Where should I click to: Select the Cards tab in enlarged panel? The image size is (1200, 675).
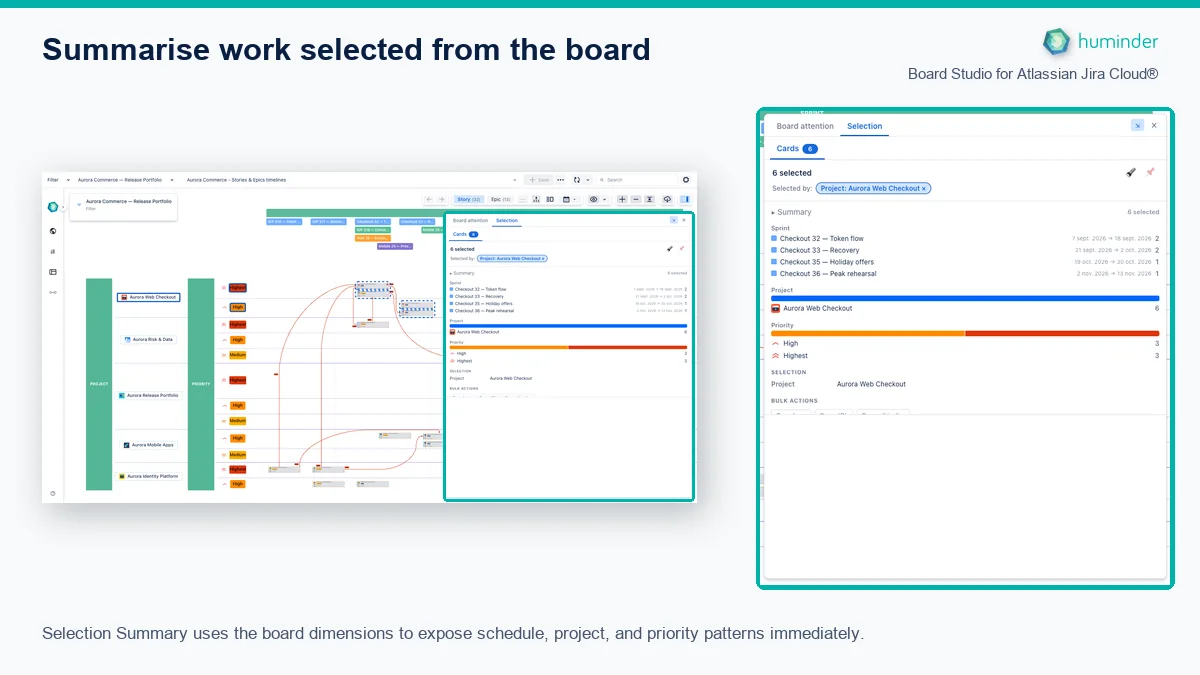pos(797,148)
